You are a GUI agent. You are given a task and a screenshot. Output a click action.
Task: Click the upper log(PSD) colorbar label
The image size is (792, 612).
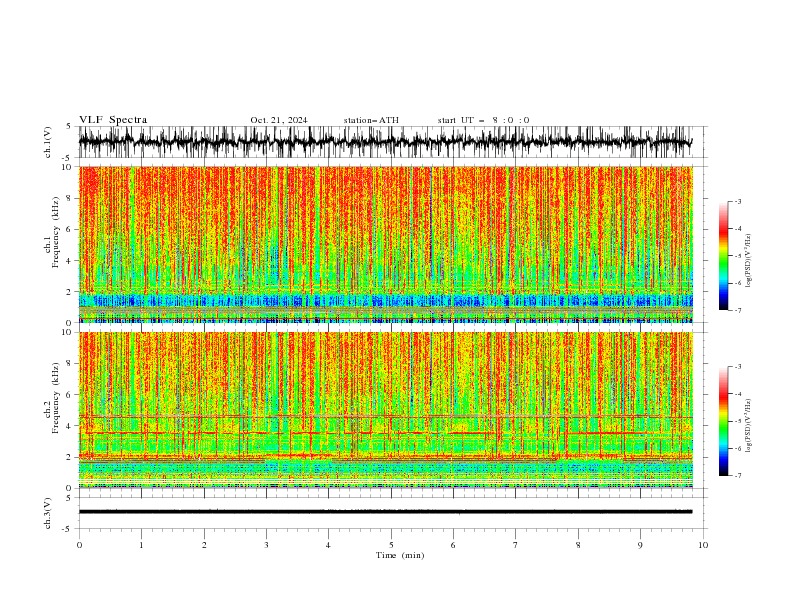pos(748,261)
